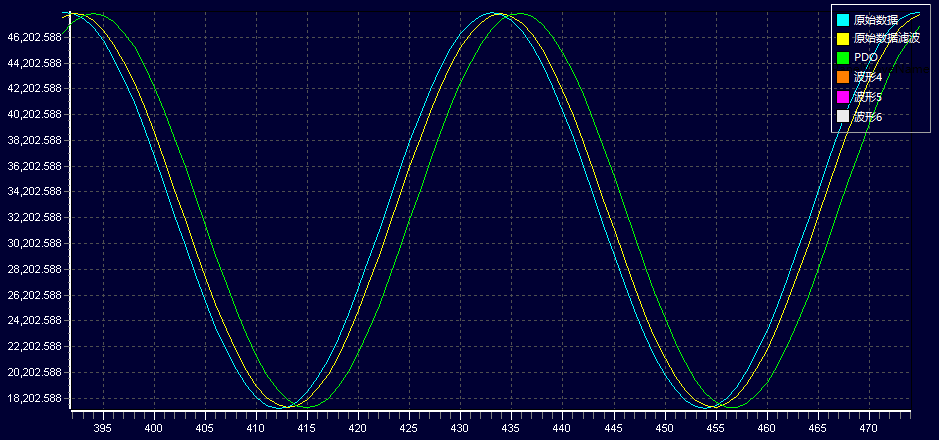Click the 395 tick on the x-axis
Image resolution: width=939 pixels, height=440 pixels.
click(102, 427)
